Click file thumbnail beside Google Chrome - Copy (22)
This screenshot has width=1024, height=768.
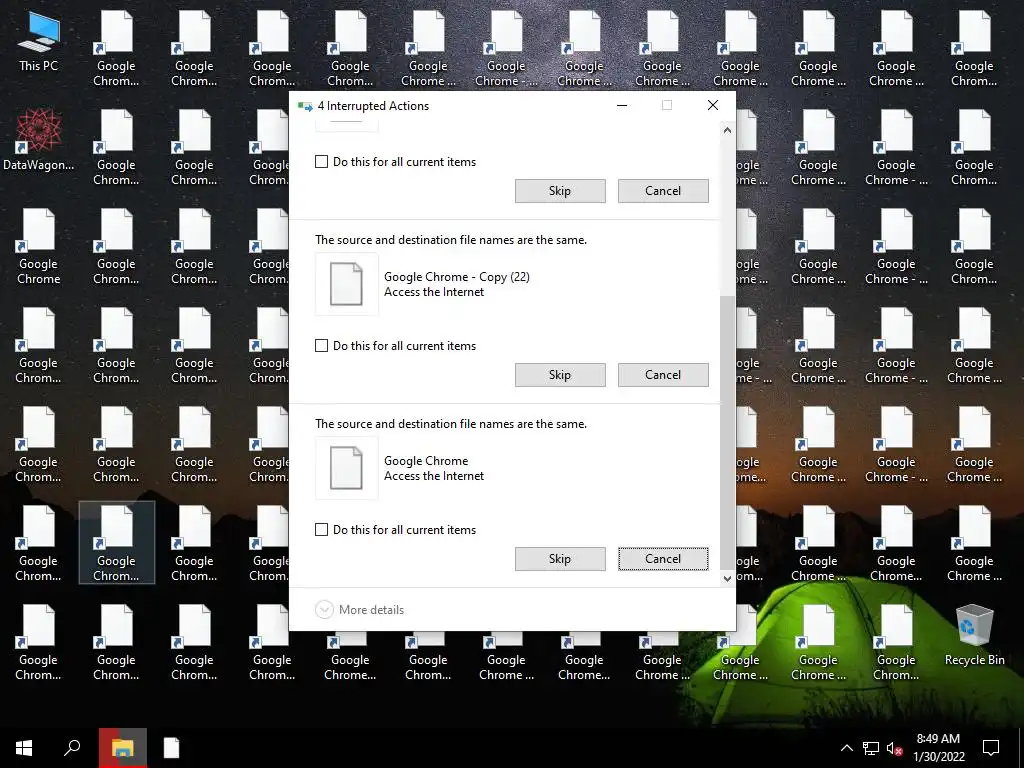(346, 284)
